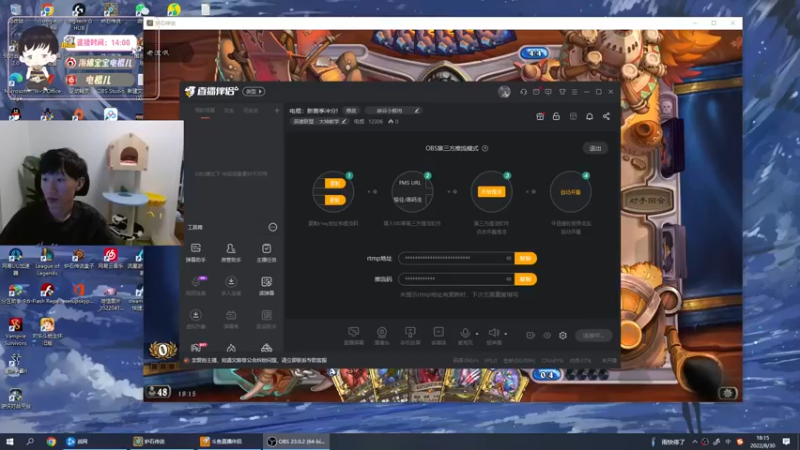Click the stream key masked input field
This screenshot has height=450, width=800.
[x=457, y=279]
